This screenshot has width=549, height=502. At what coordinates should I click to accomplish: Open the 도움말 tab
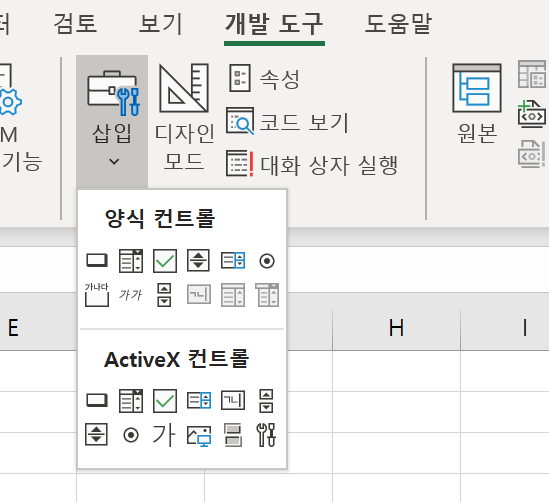pyautogui.click(x=398, y=24)
